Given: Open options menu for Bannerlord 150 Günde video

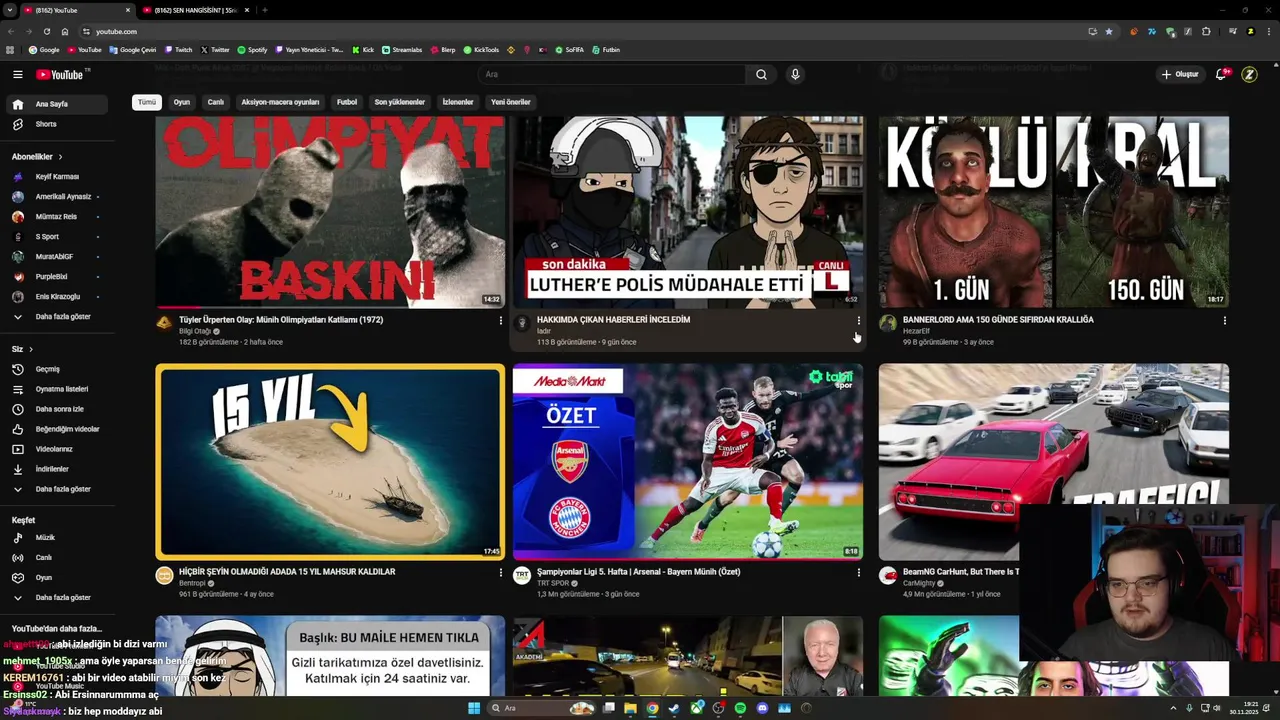Looking at the screenshot, I should (x=1224, y=321).
